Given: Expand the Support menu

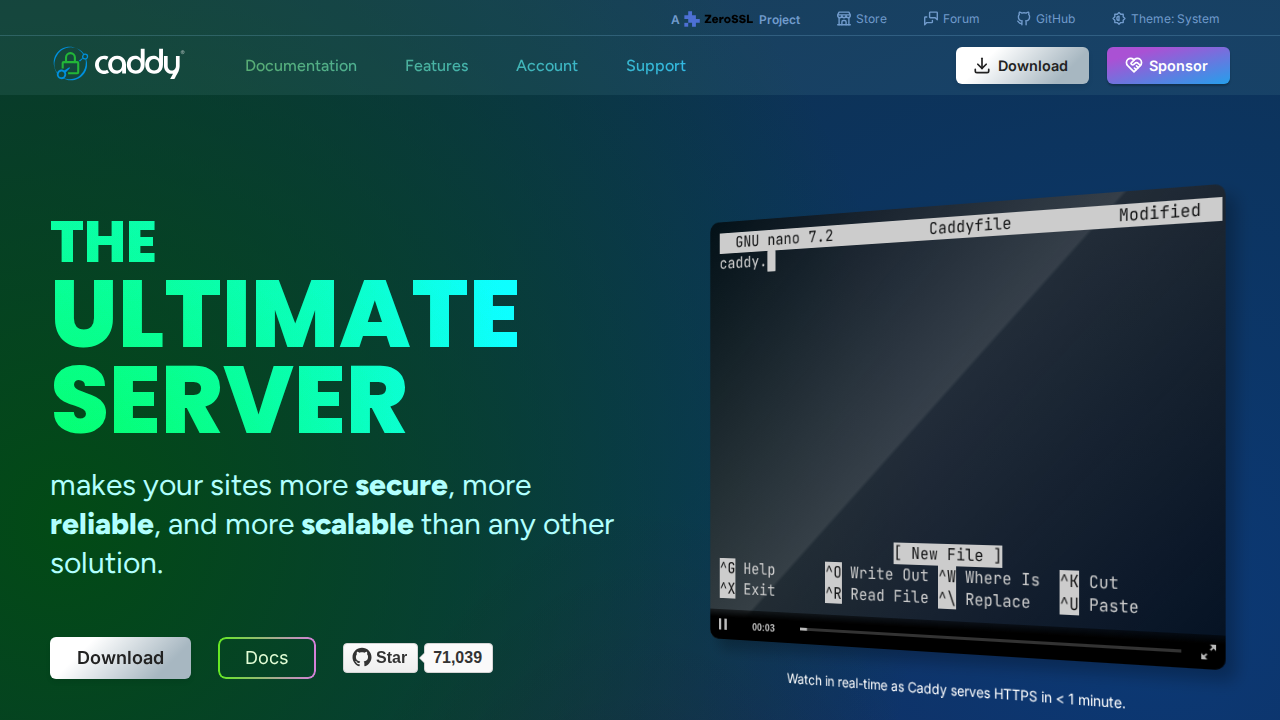Looking at the screenshot, I should pos(656,66).
